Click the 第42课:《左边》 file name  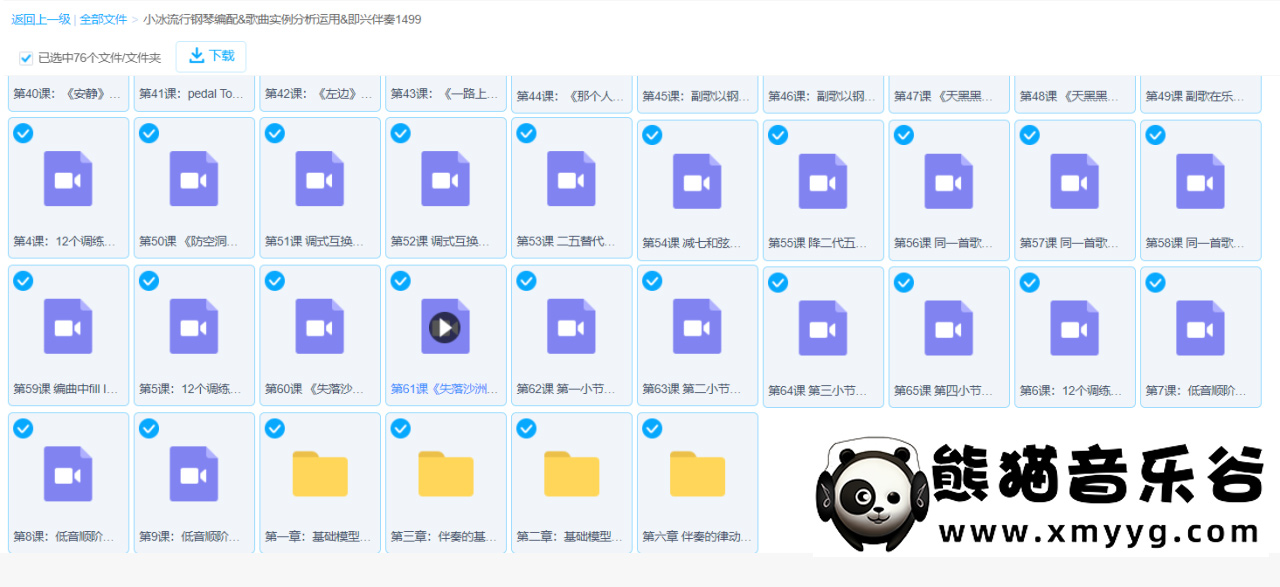coord(319,94)
